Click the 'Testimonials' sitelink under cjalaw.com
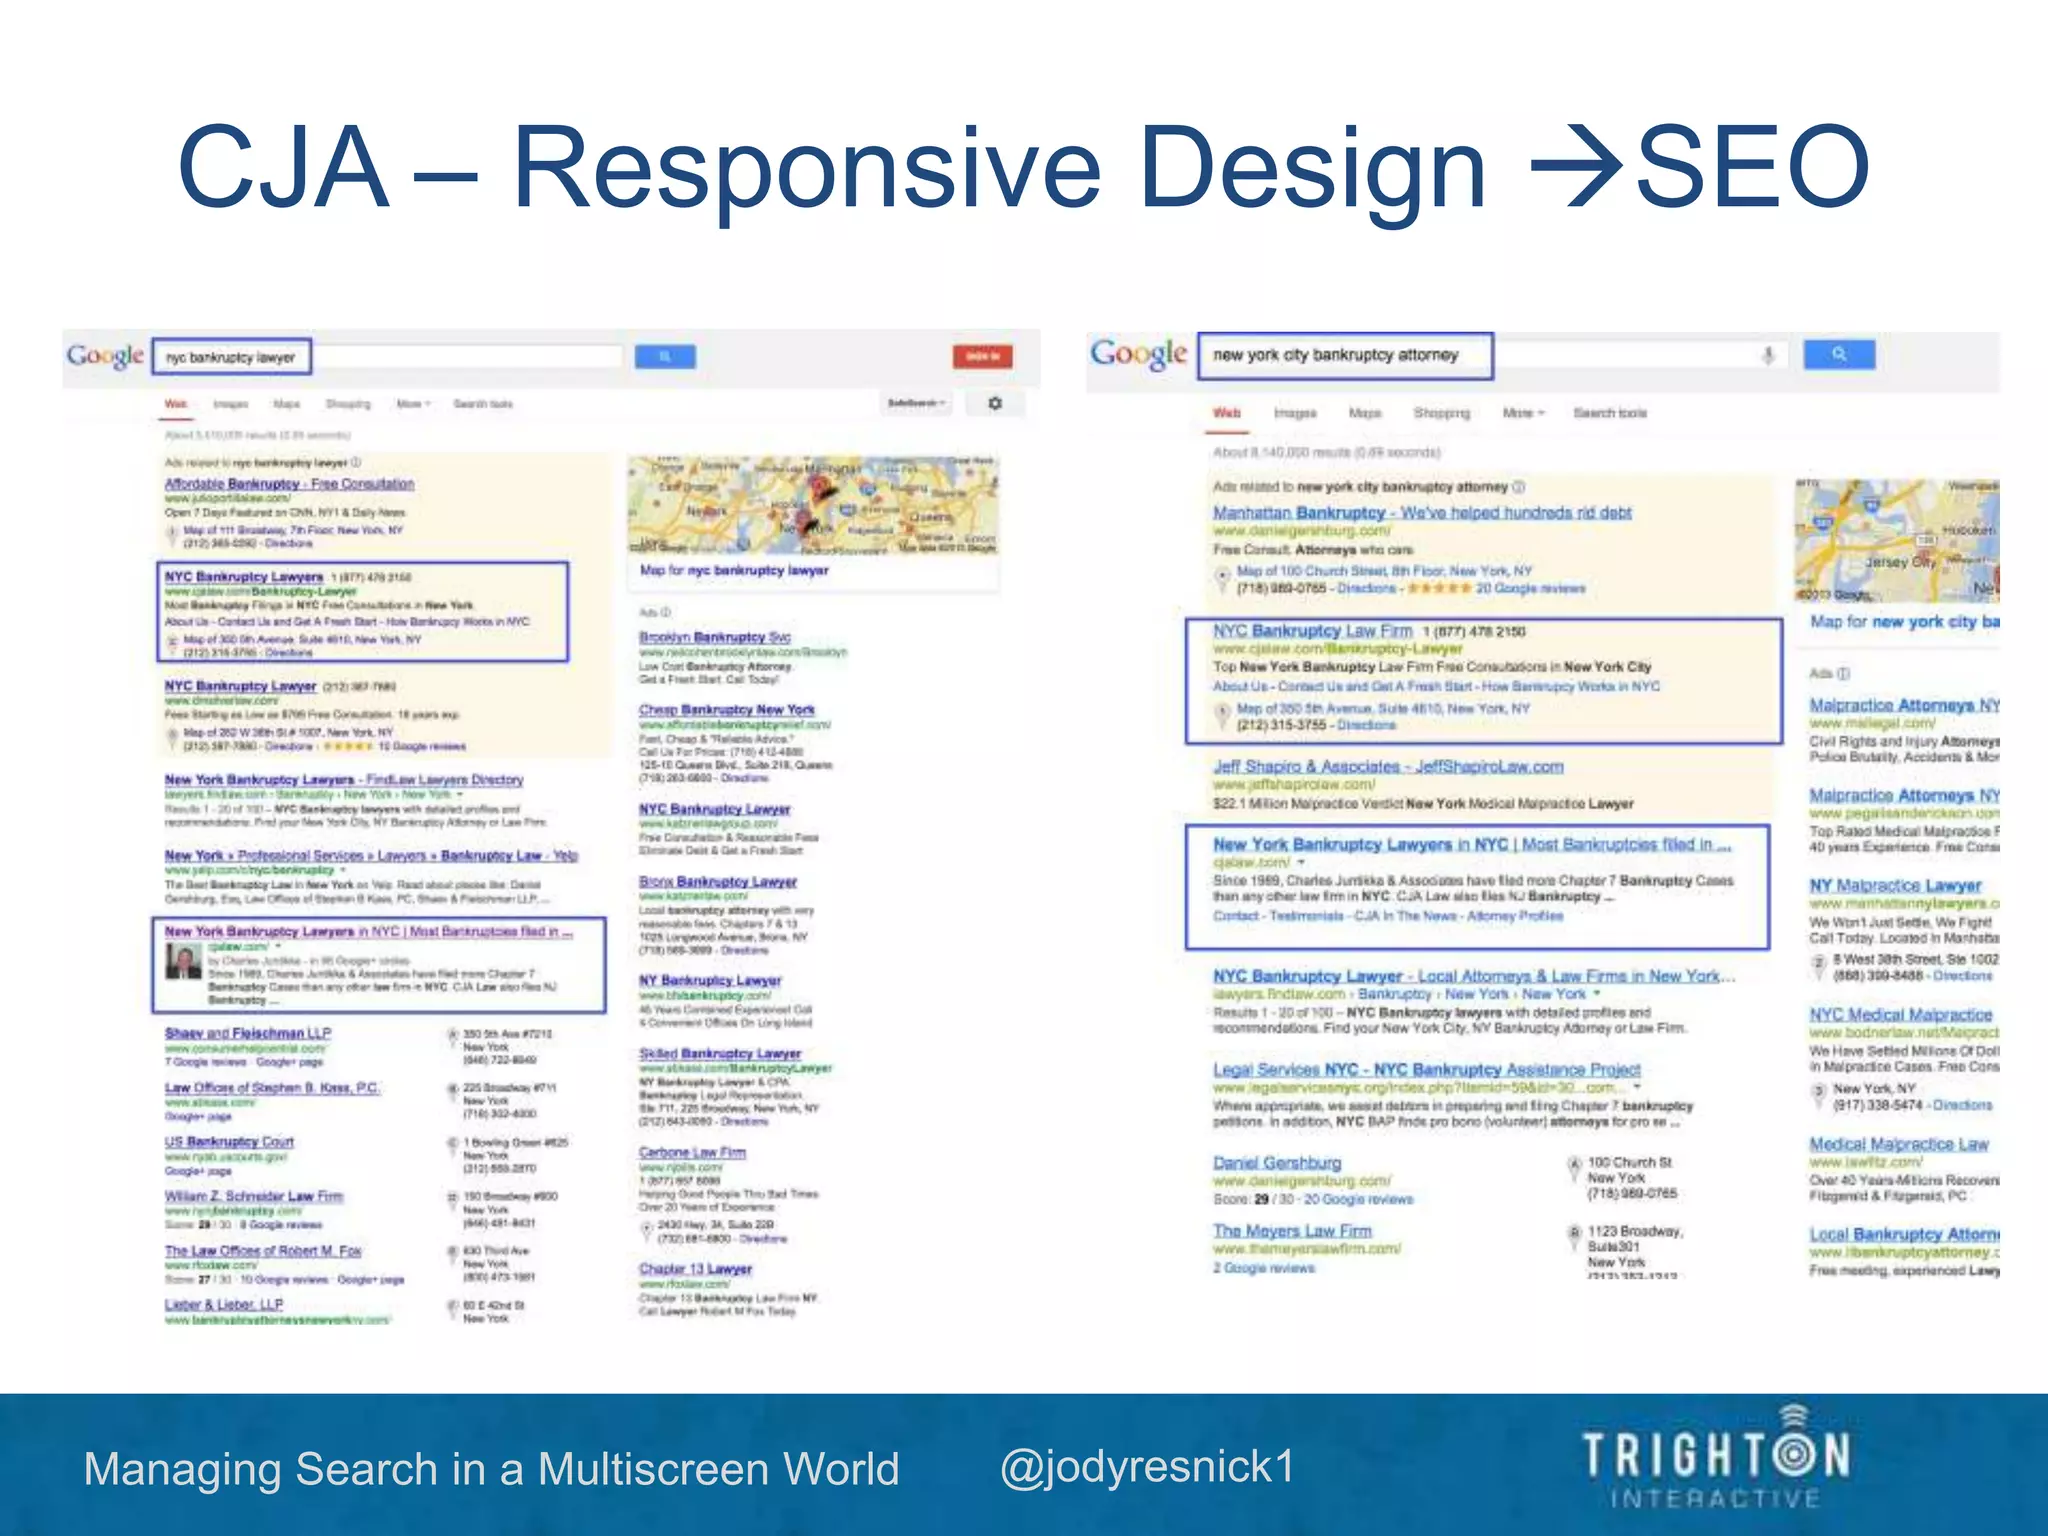The height and width of the screenshot is (1536, 2048). tap(1307, 916)
